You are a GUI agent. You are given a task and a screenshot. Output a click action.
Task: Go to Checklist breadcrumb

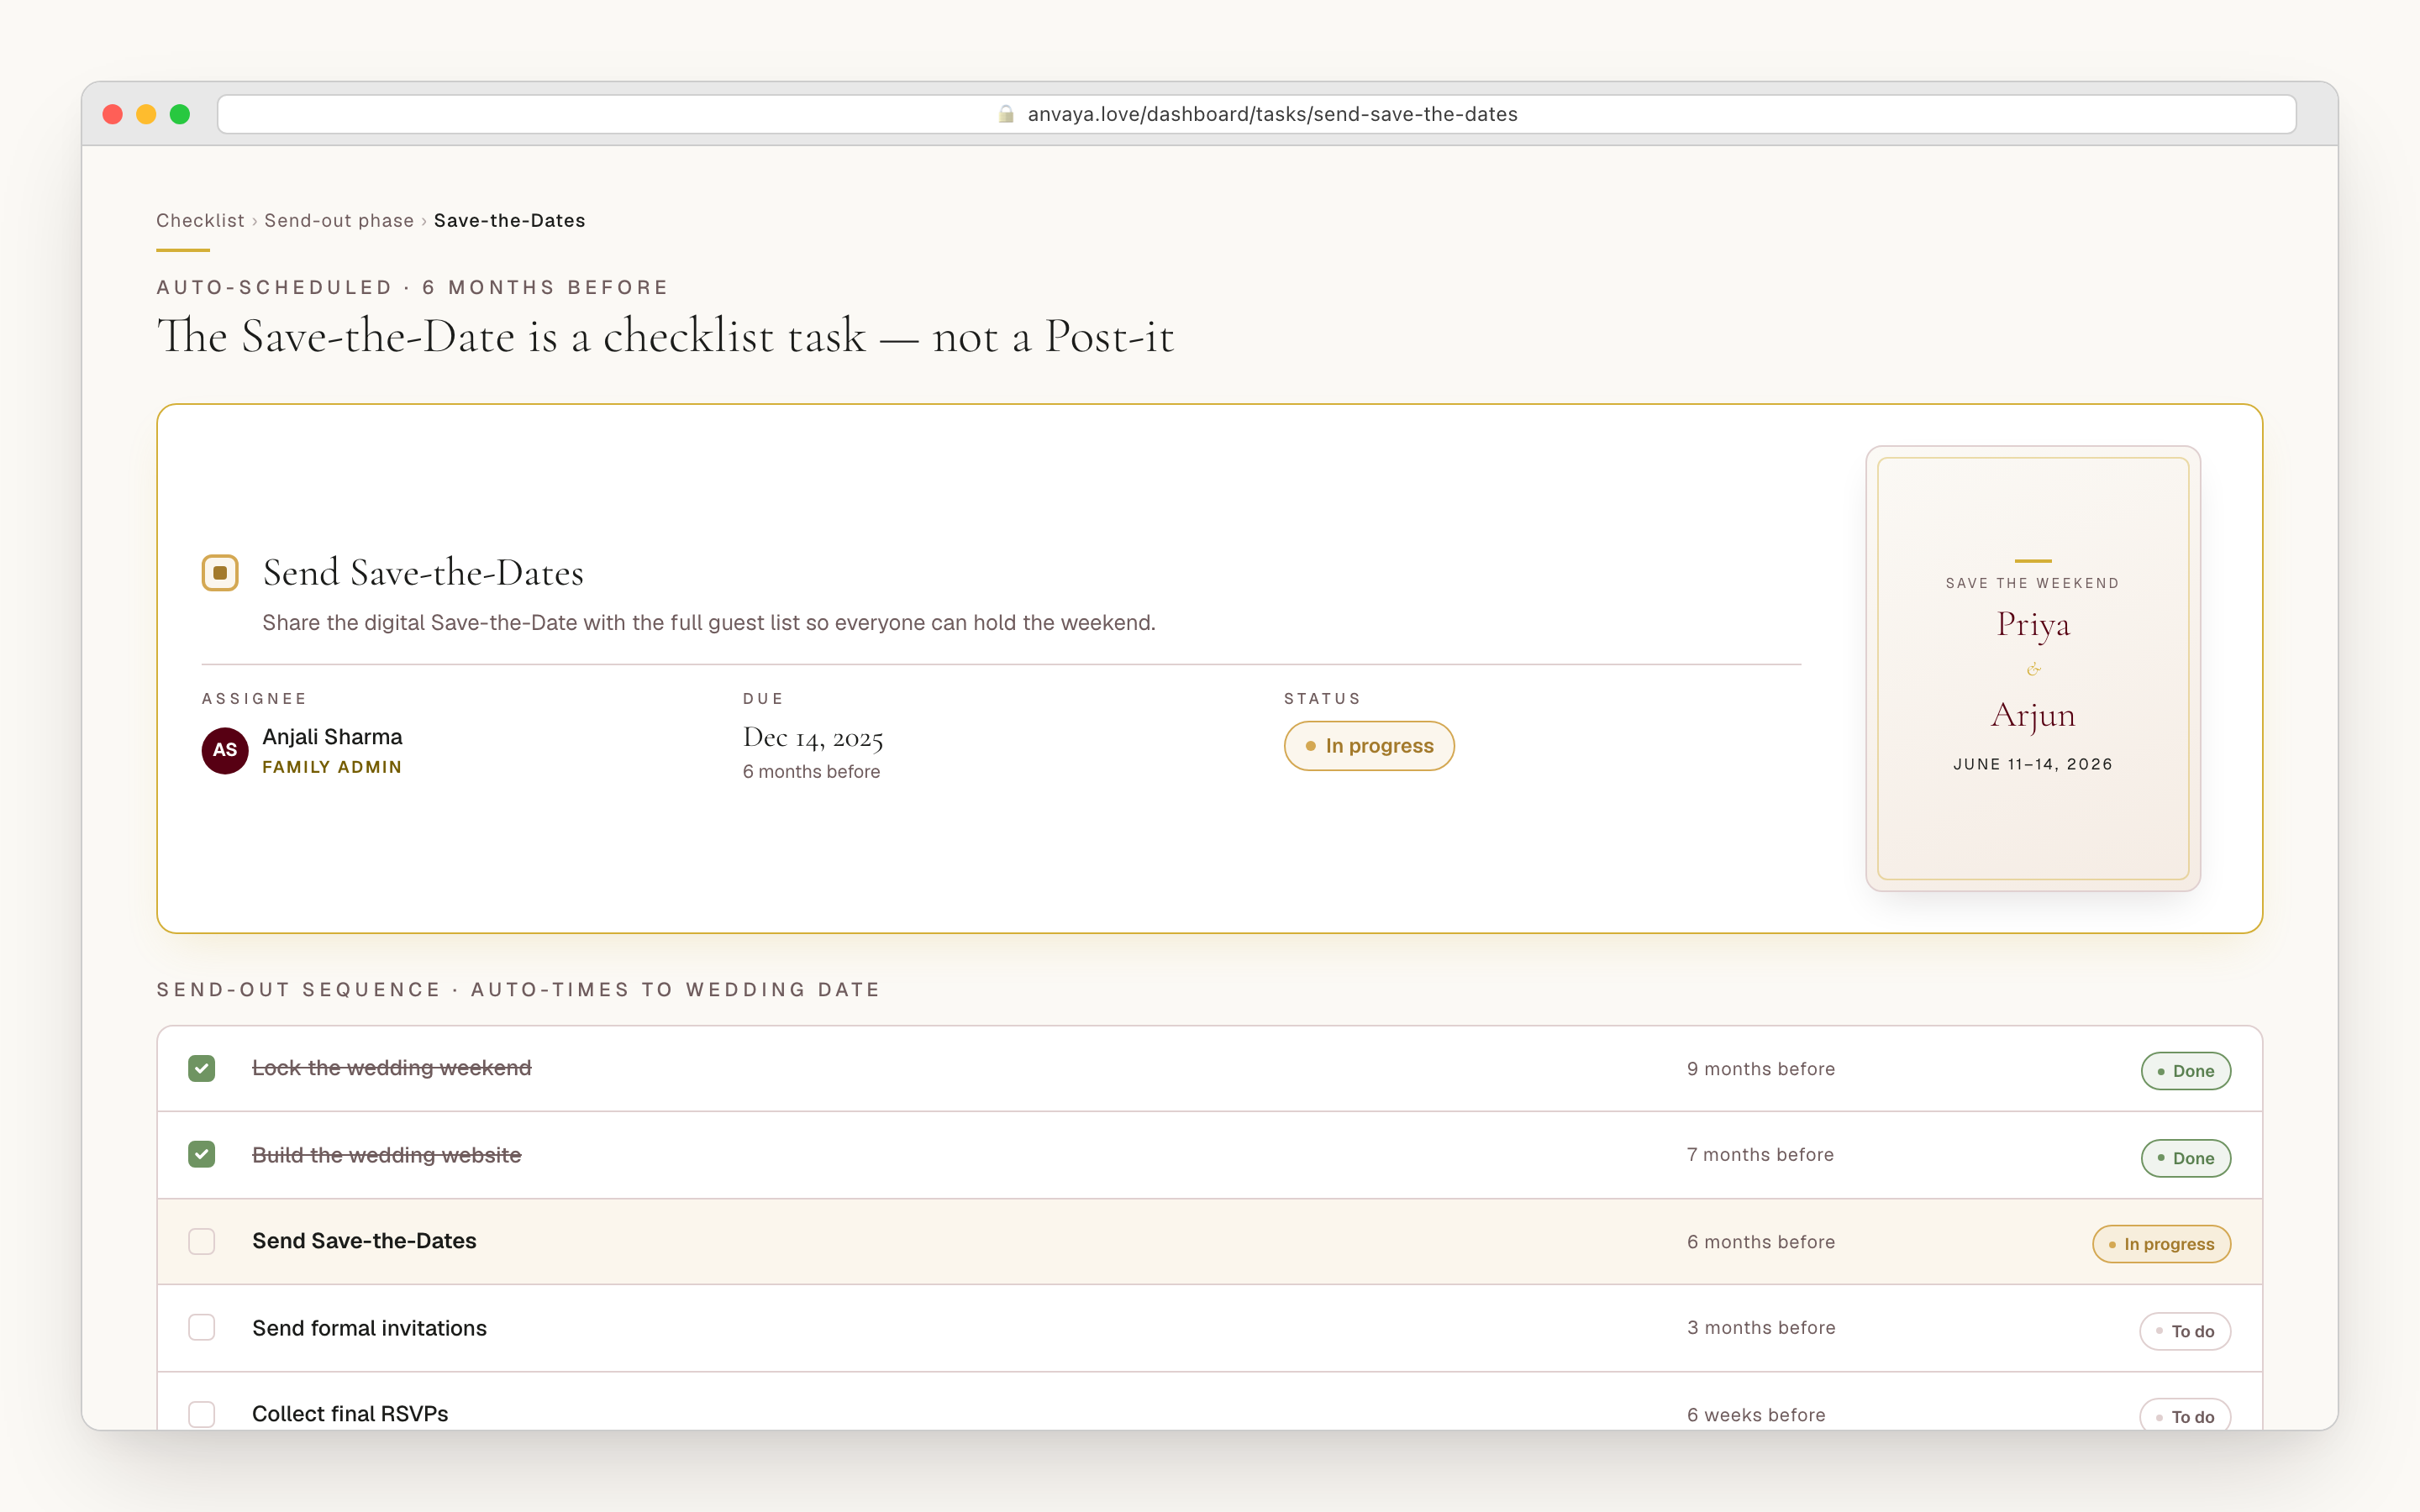(x=200, y=220)
